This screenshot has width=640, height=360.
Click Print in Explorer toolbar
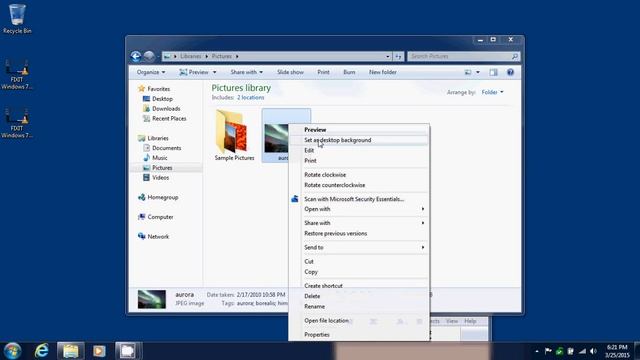[323, 72]
